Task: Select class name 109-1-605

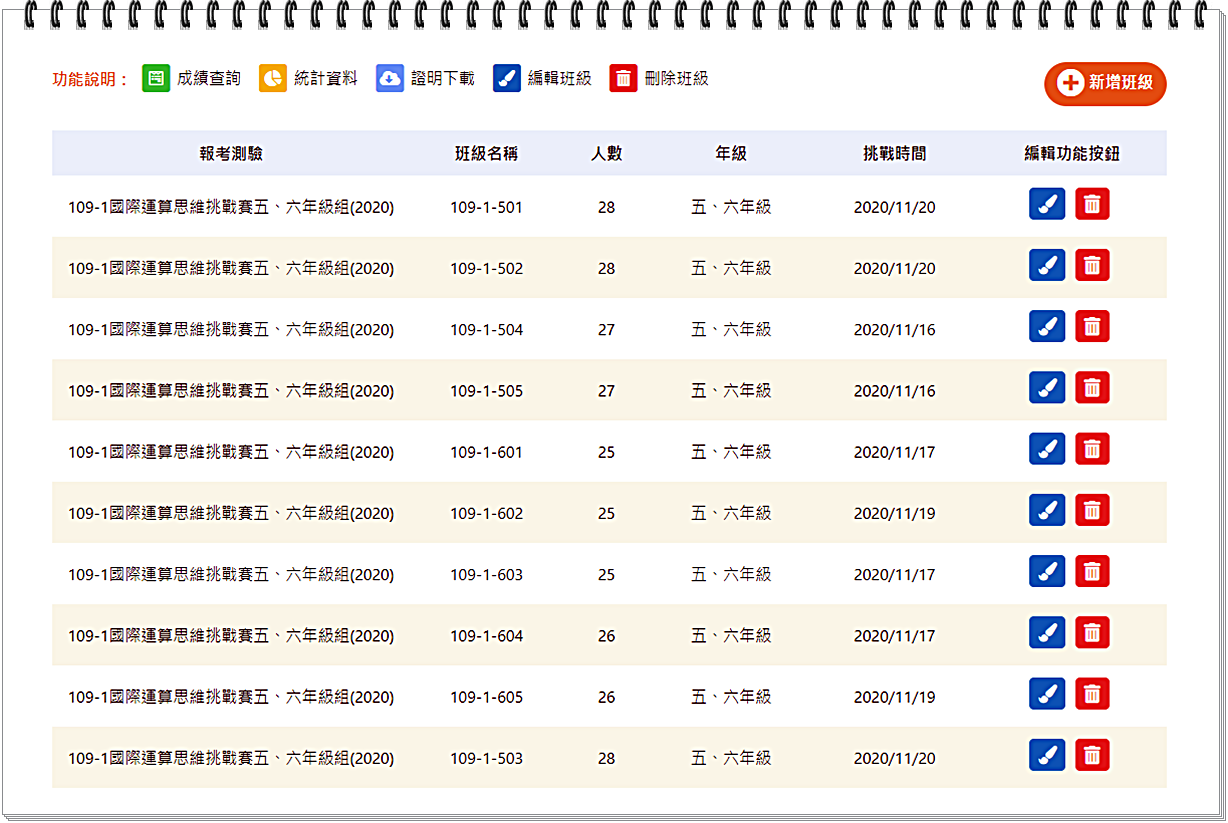Action: [486, 698]
